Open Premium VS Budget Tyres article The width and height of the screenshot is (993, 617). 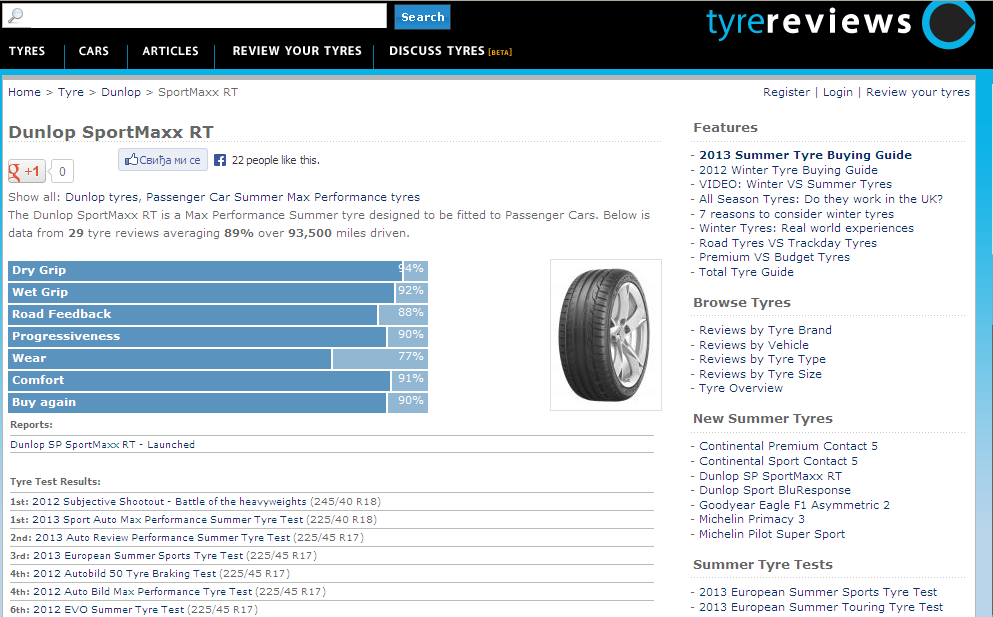pyautogui.click(x=775, y=257)
